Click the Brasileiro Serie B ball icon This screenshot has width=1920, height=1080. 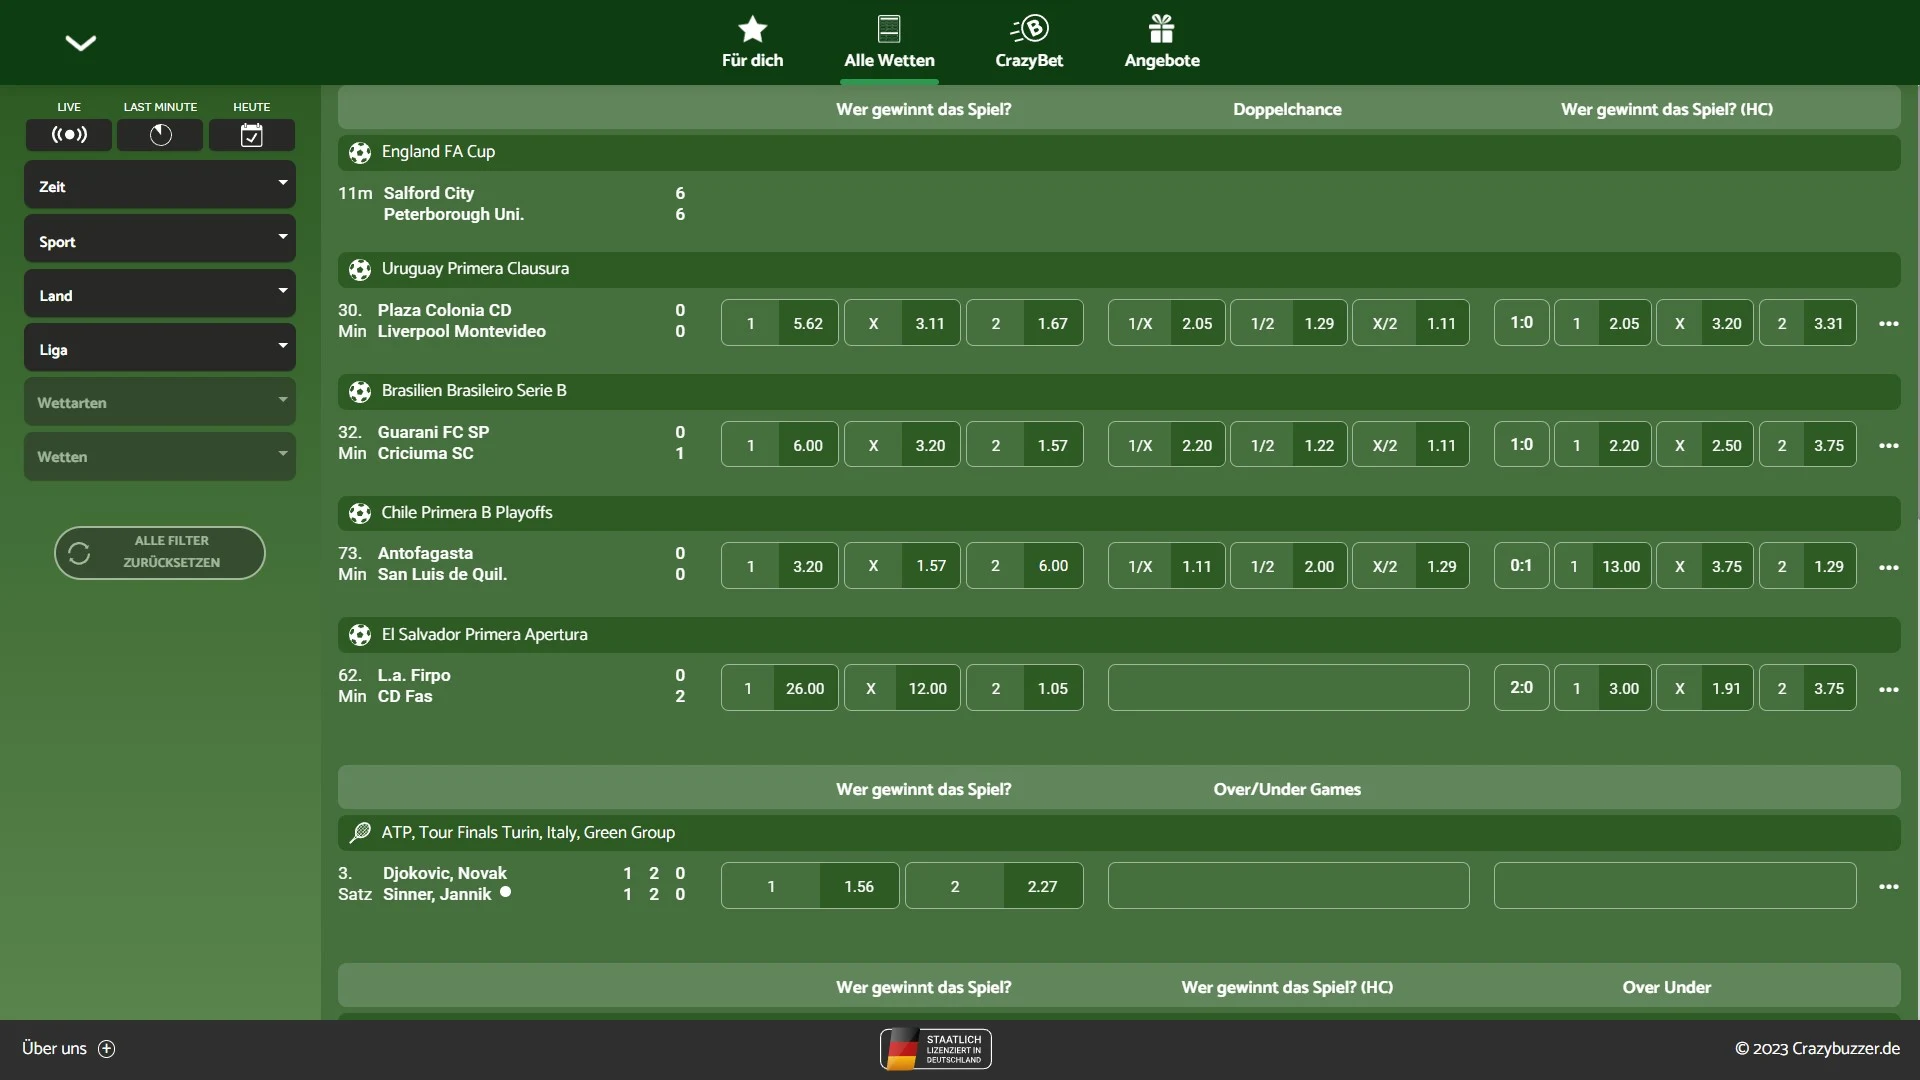point(360,391)
